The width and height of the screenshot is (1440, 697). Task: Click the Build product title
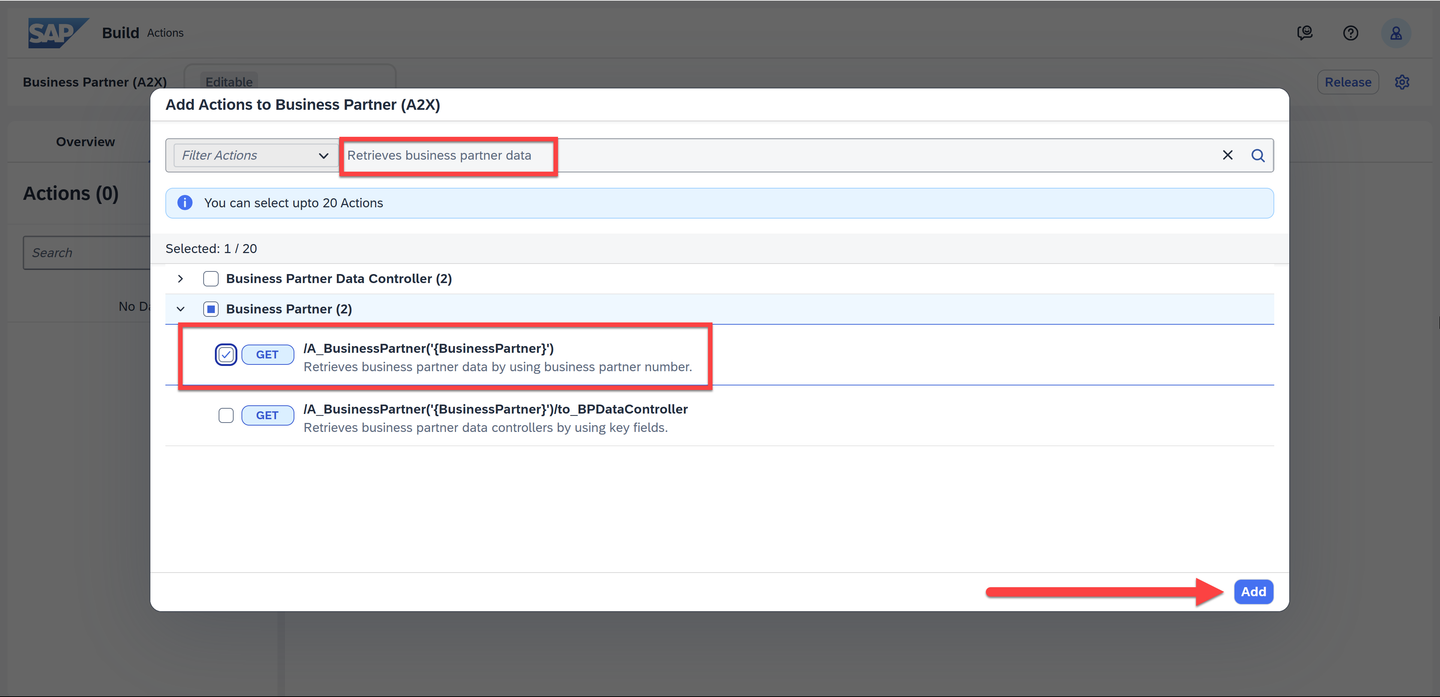click(120, 33)
